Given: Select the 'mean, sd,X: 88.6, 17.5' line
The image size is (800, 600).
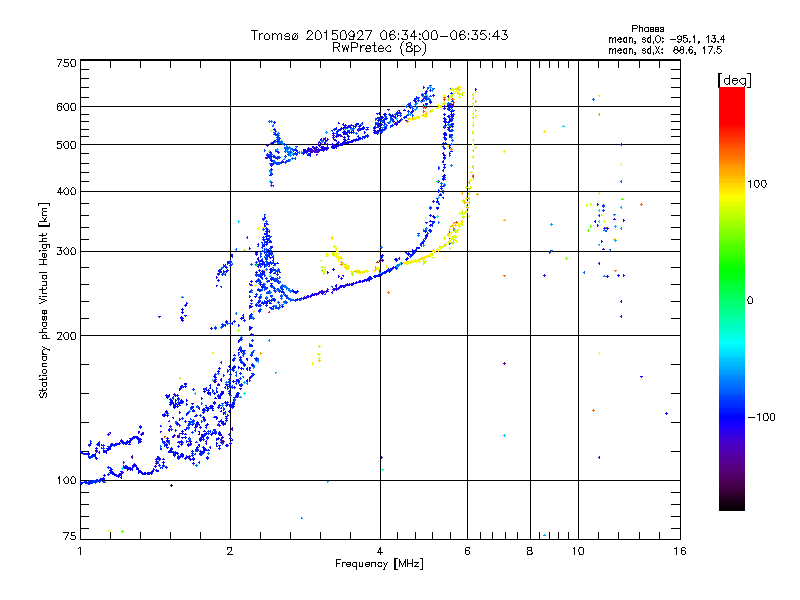Looking at the screenshot, I should point(665,50).
